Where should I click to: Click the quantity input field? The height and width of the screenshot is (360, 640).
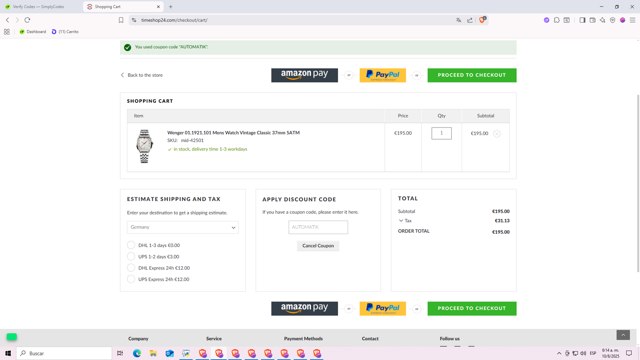pos(441,133)
